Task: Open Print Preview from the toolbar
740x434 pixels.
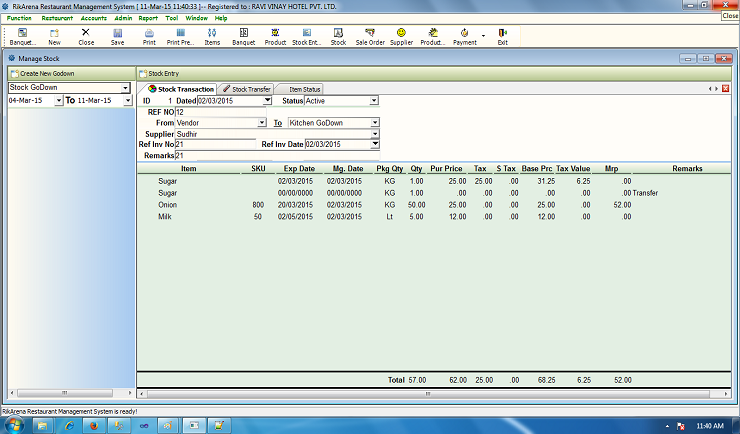Action: pos(180,37)
